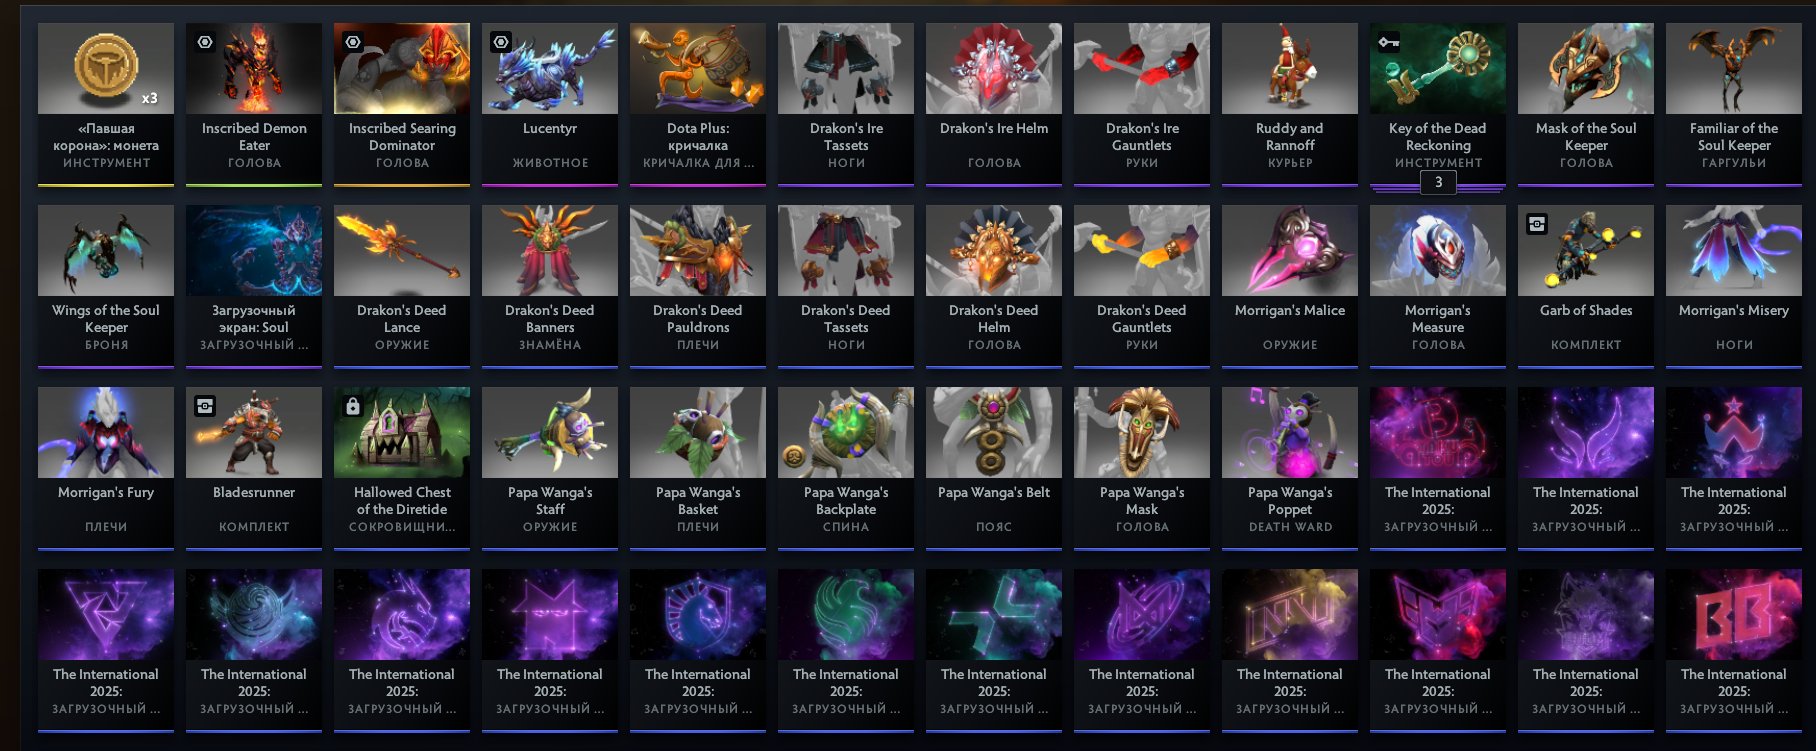Choose Drakon's Deed Lance weapon

402,286
